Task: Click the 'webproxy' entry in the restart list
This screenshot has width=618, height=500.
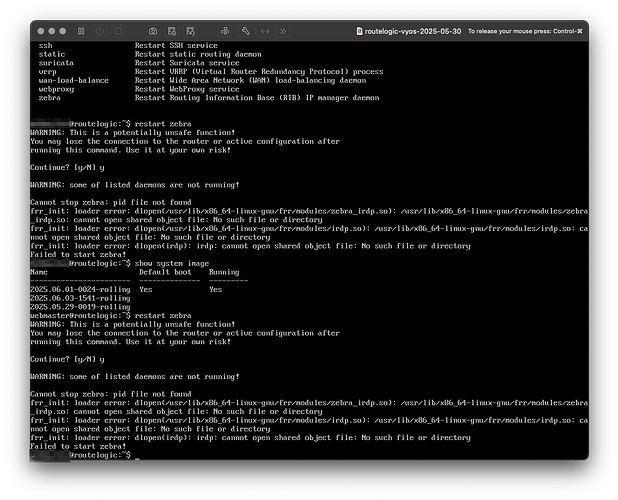Action: [x=56, y=89]
